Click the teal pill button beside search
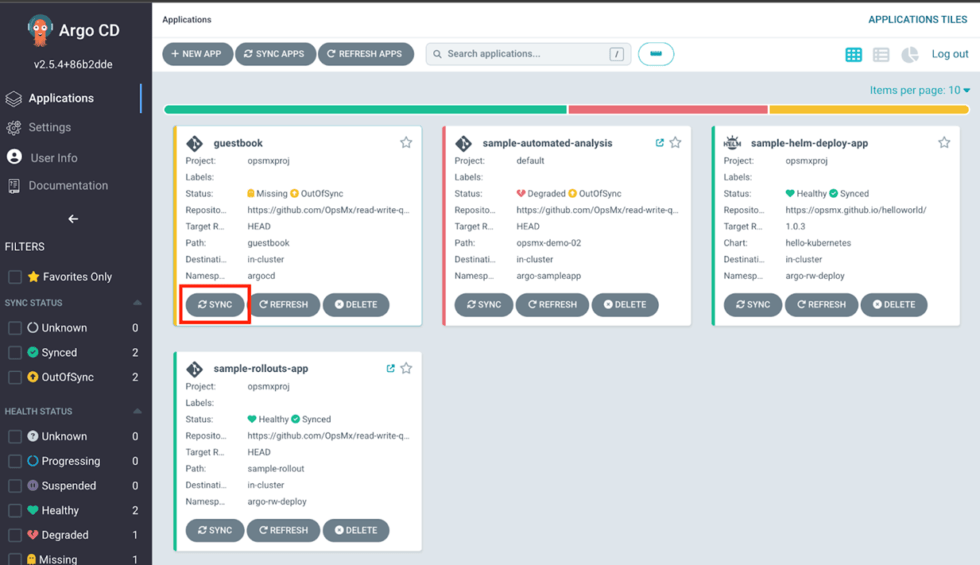Image resolution: width=980 pixels, height=565 pixels. 656,54
